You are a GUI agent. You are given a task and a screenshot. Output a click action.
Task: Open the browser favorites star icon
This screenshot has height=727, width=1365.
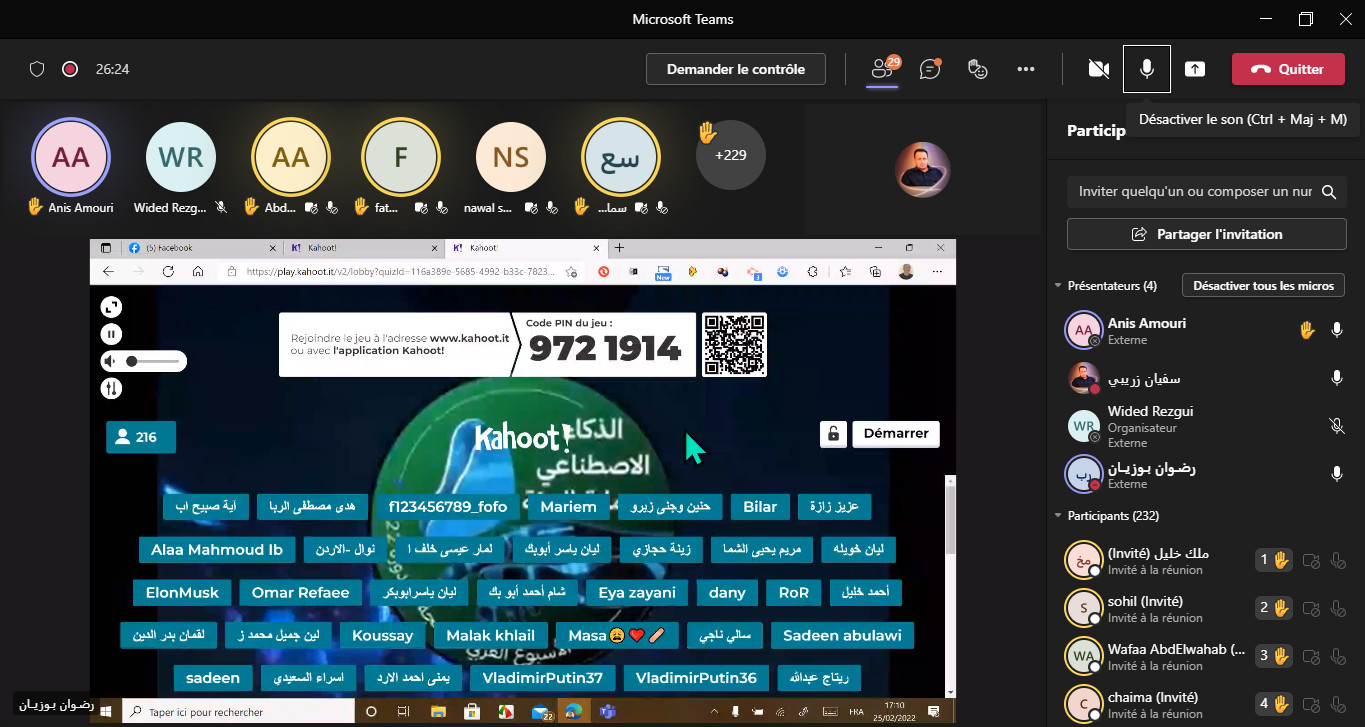pyautogui.click(x=846, y=271)
